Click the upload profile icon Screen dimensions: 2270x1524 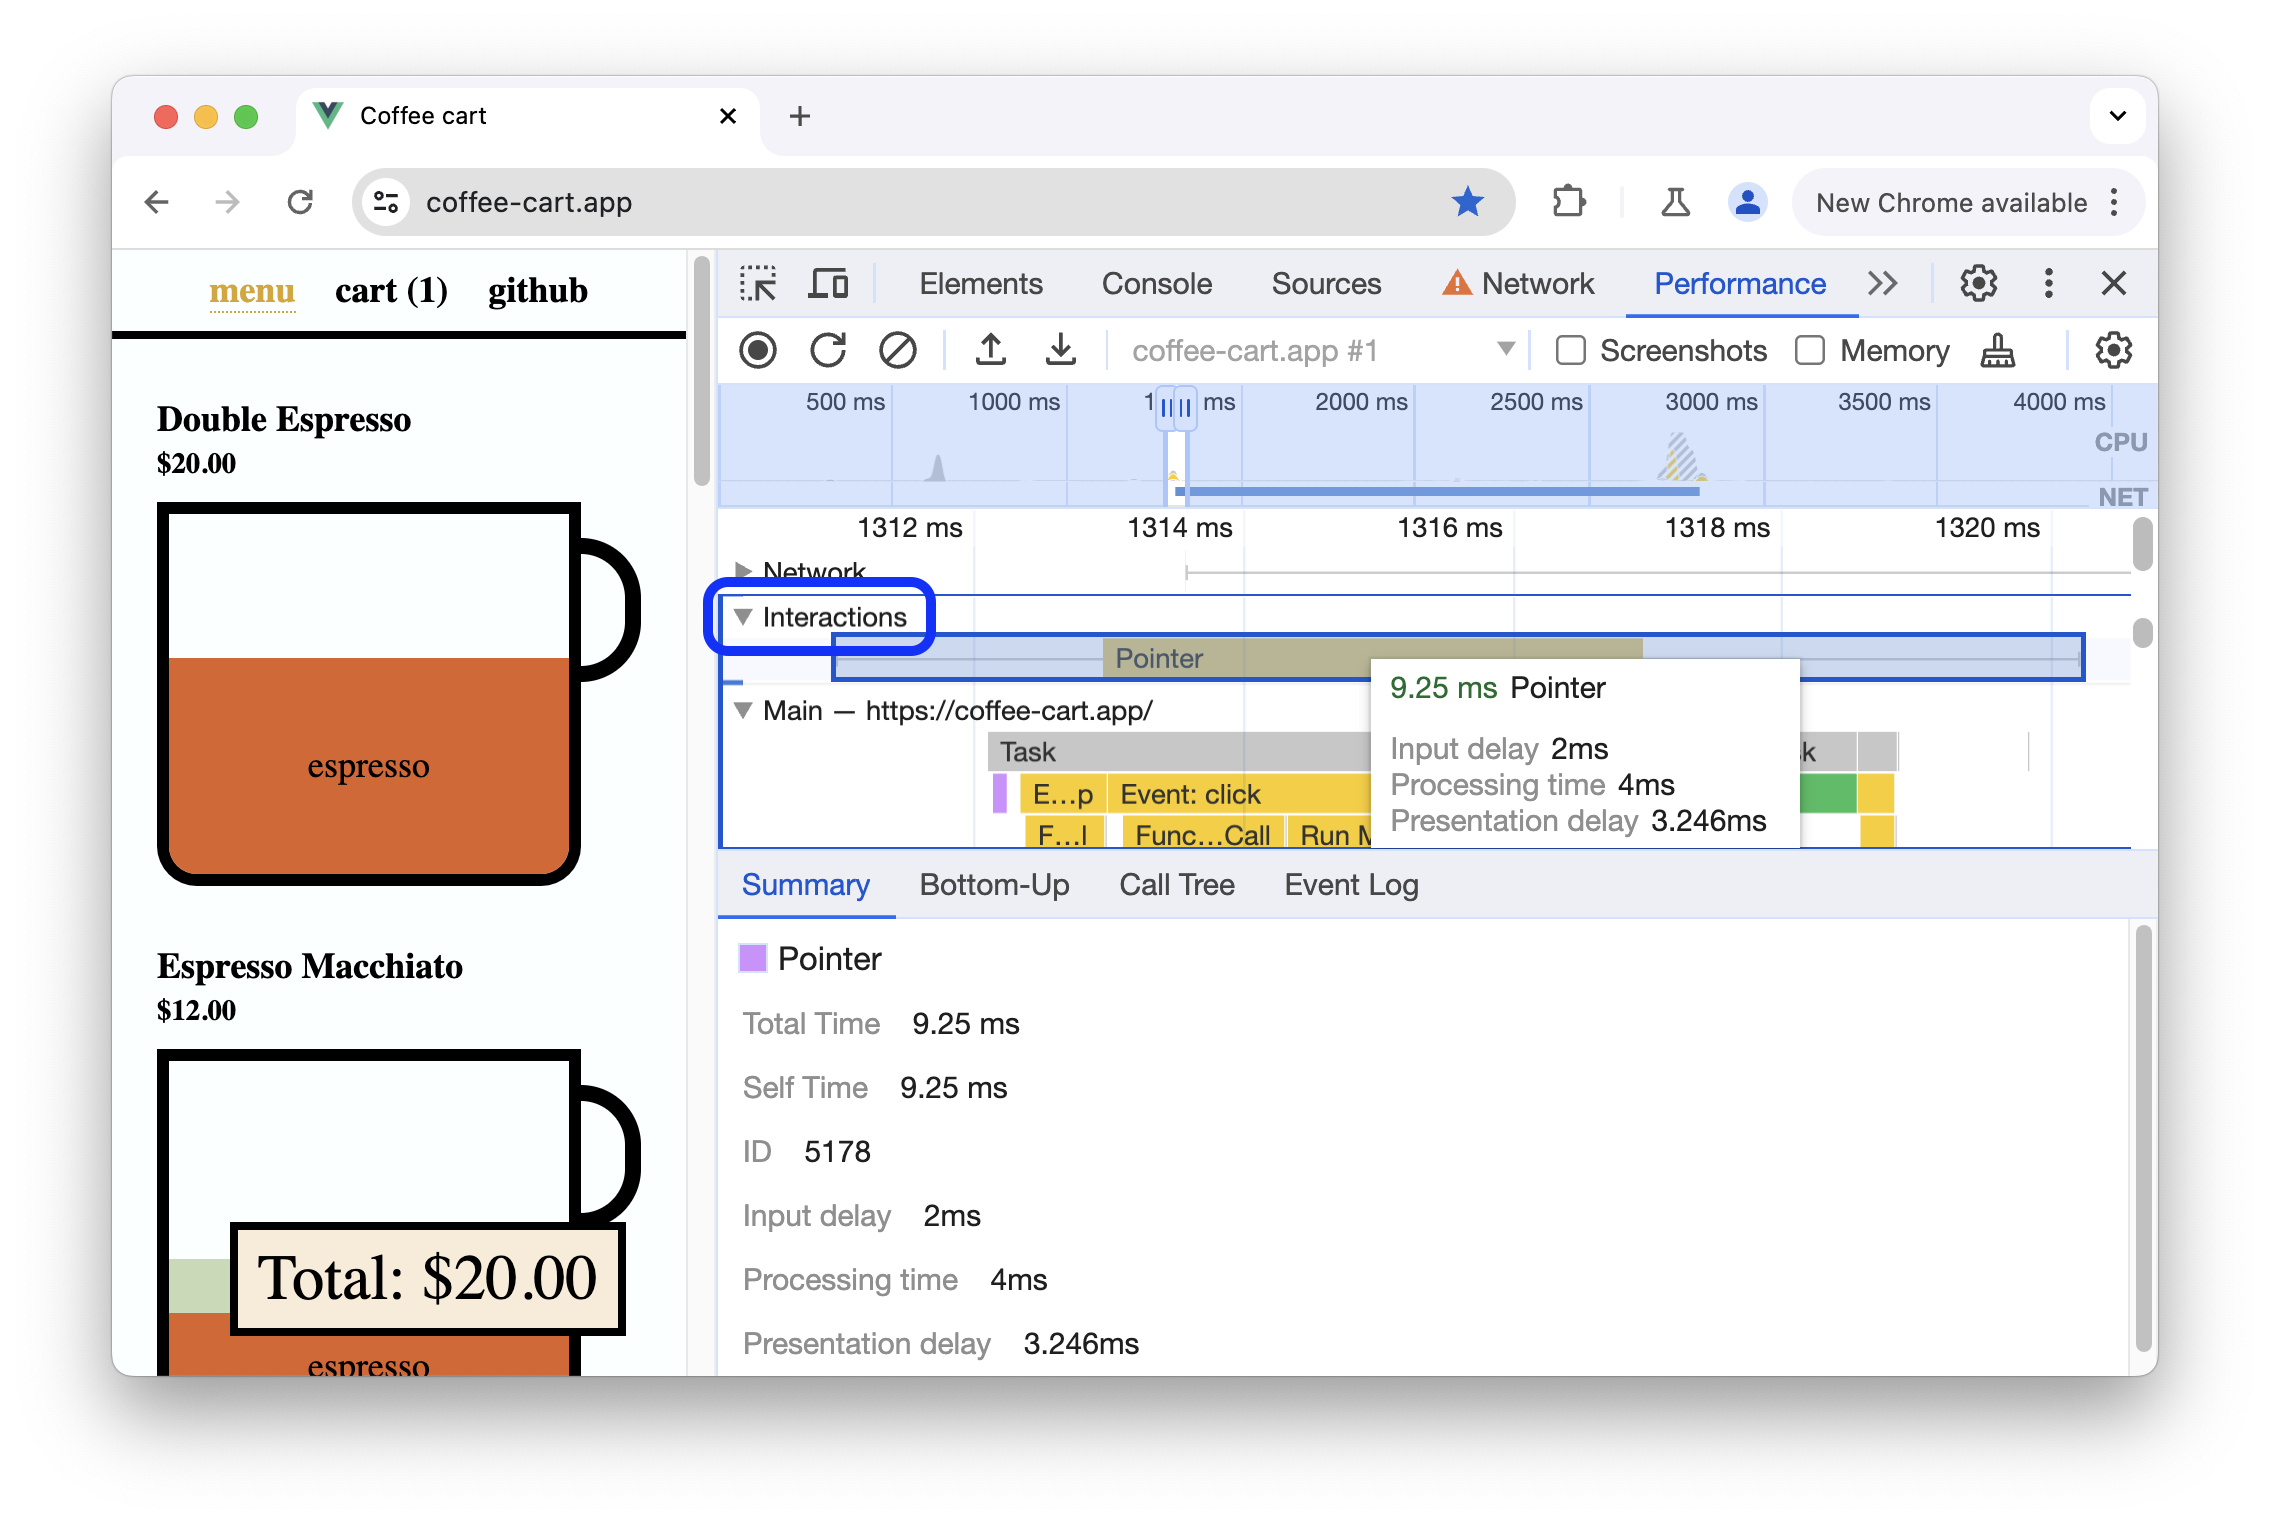pyautogui.click(x=990, y=350)
